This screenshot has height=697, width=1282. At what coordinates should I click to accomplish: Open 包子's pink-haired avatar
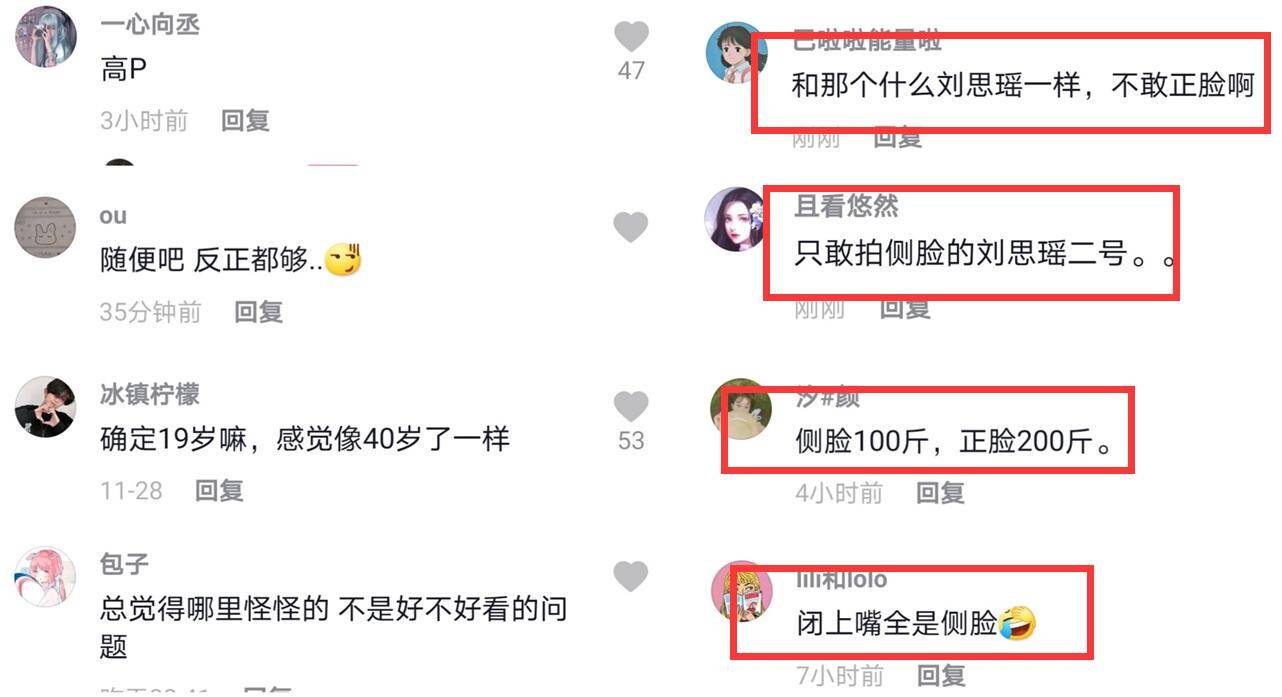pos(45,577)
